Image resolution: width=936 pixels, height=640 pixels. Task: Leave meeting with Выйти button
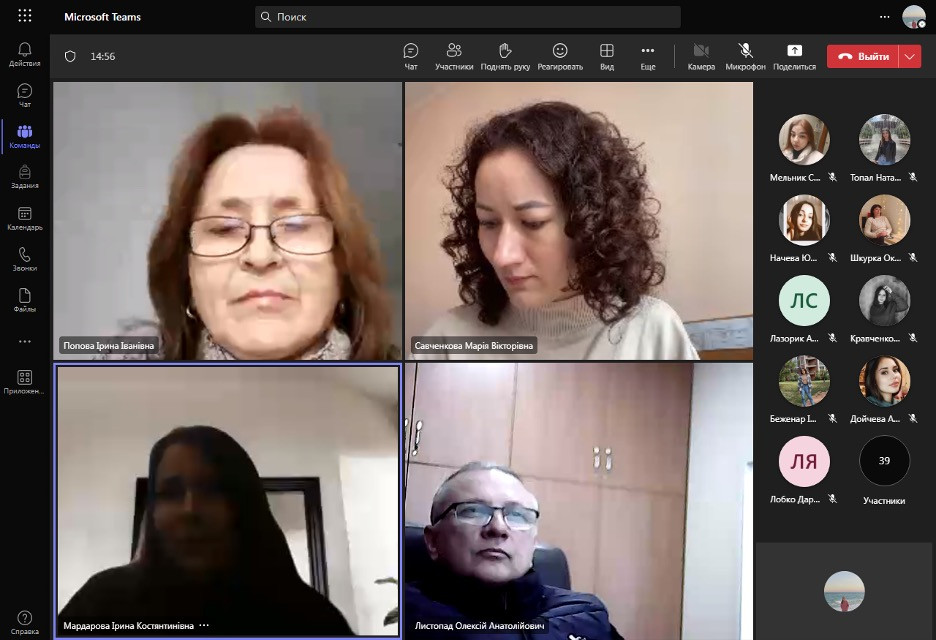point(863,57)
